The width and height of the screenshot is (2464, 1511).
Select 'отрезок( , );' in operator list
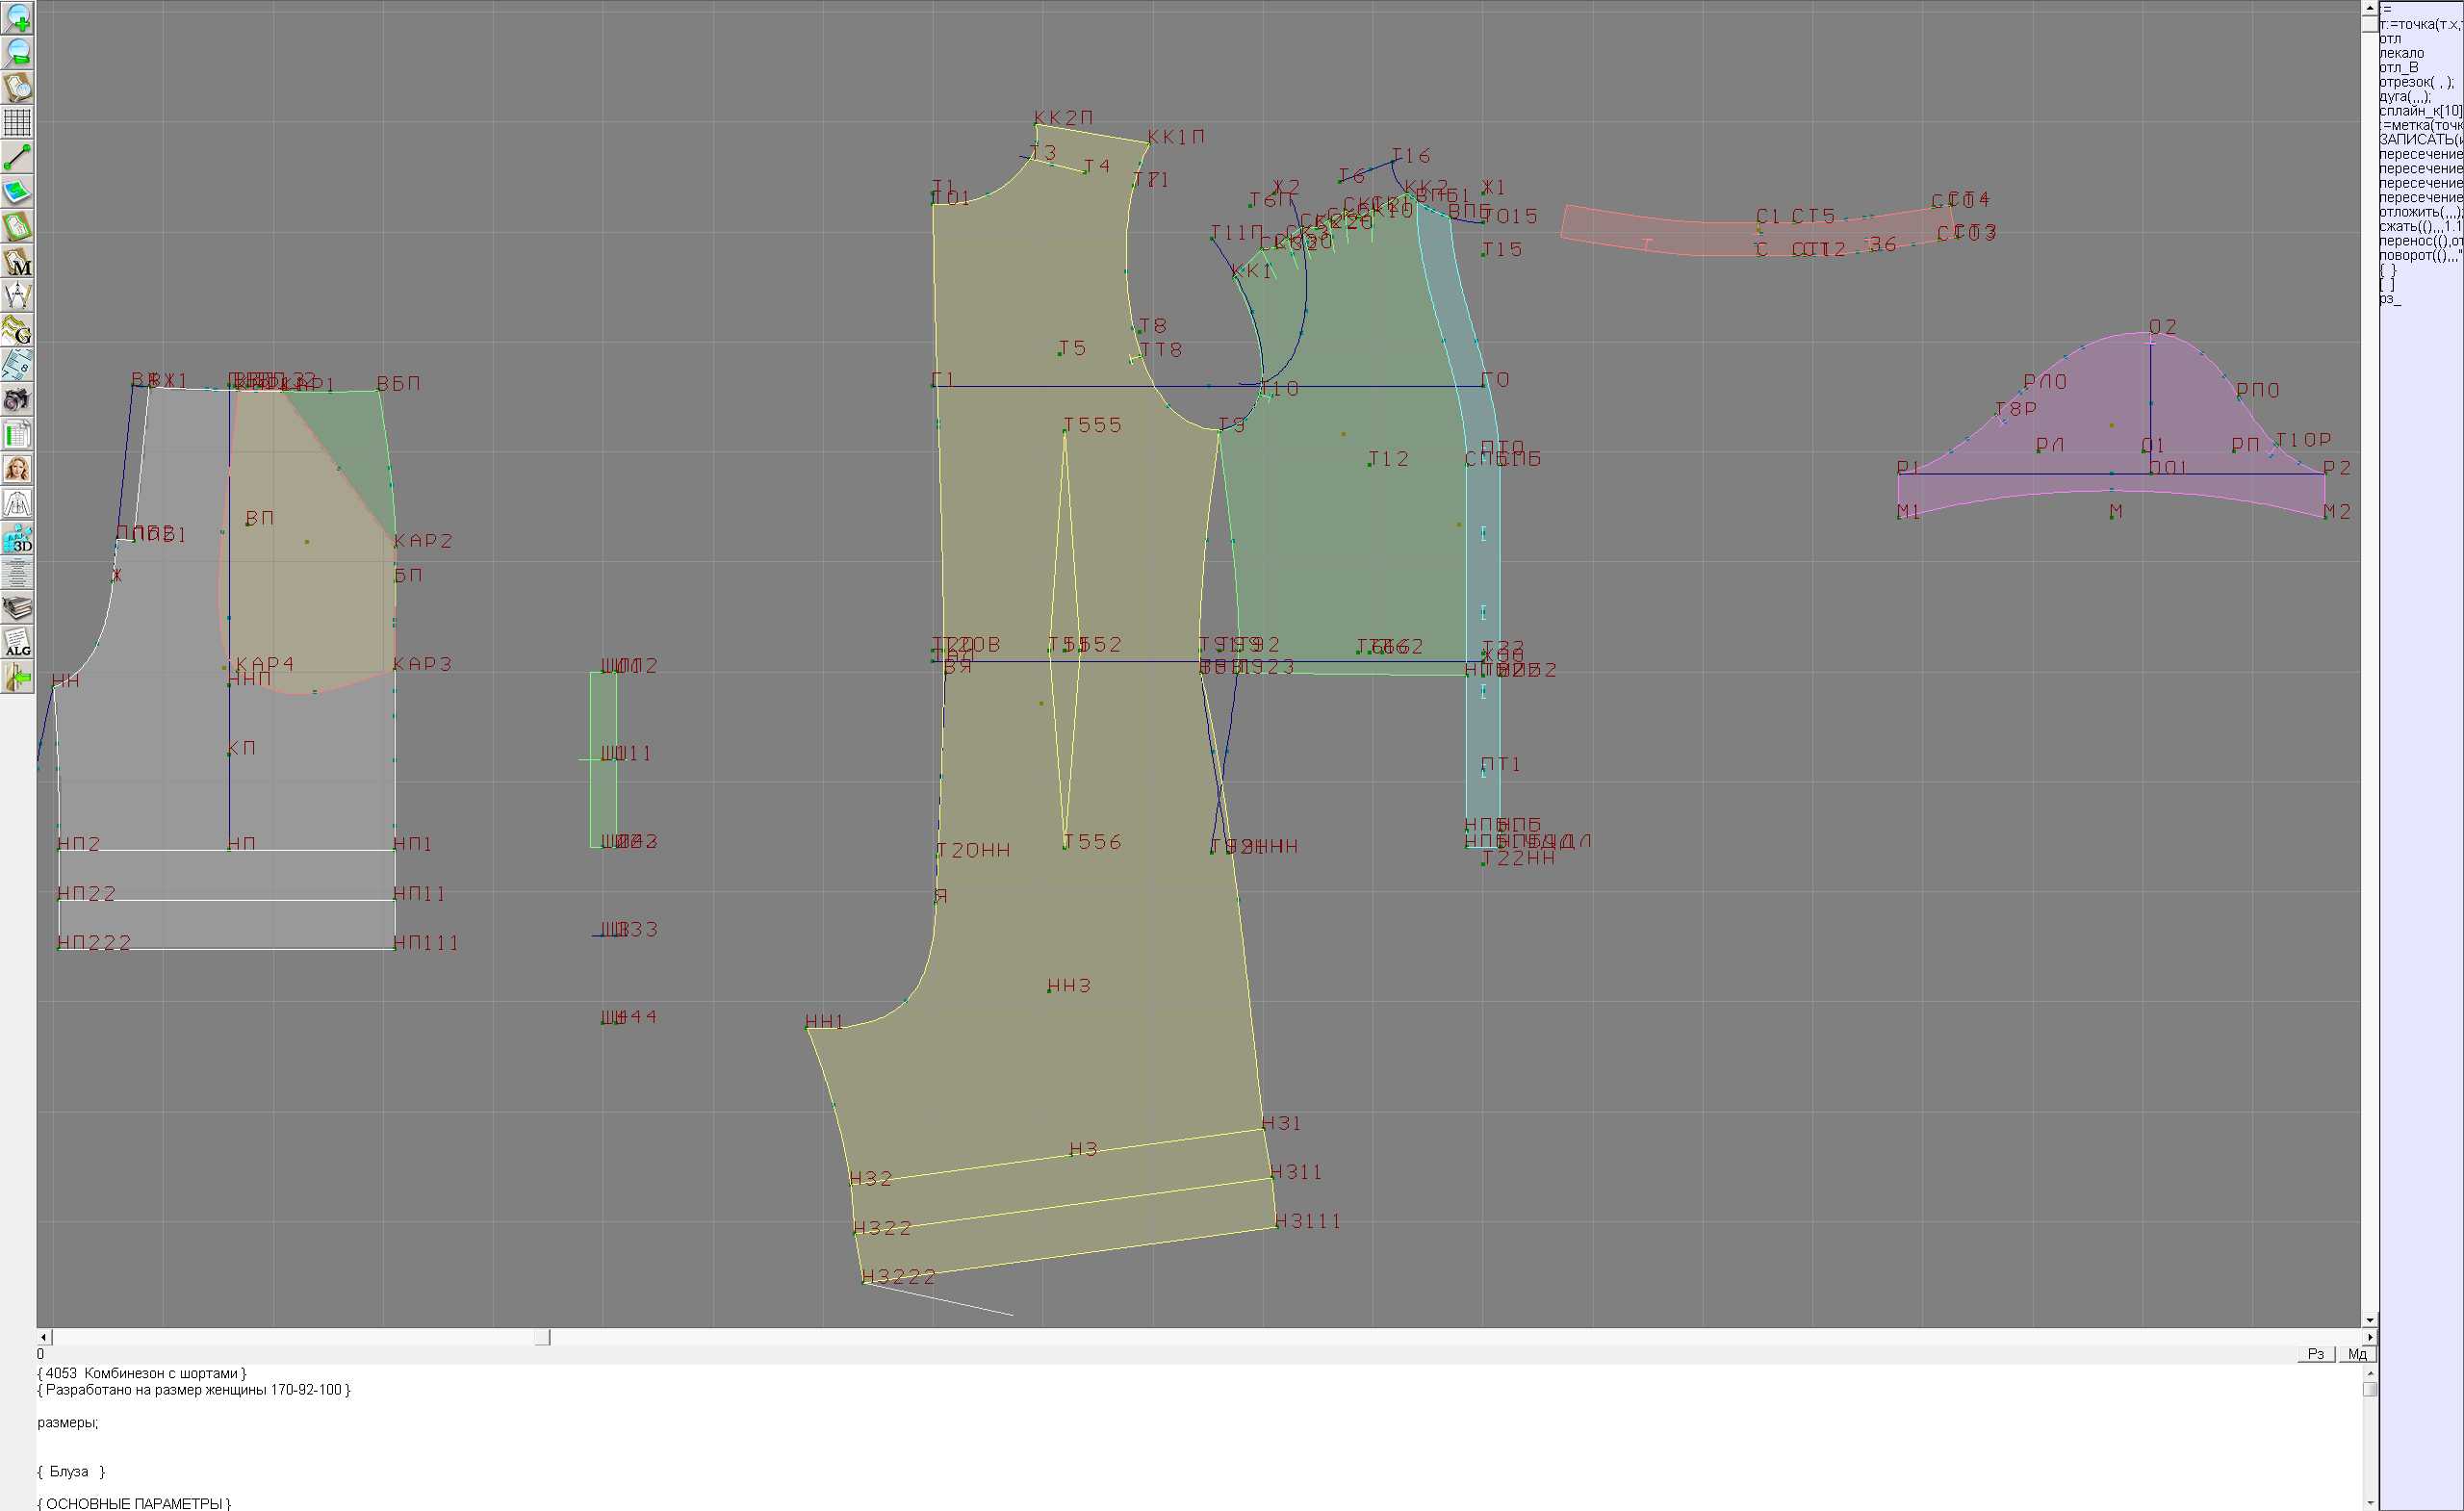(2416, 82)
